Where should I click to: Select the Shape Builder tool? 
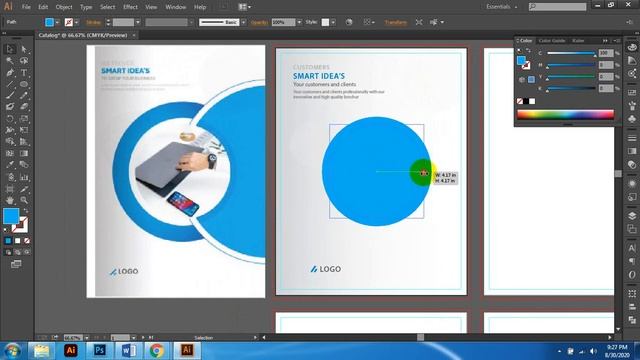(x=10, y=142)
